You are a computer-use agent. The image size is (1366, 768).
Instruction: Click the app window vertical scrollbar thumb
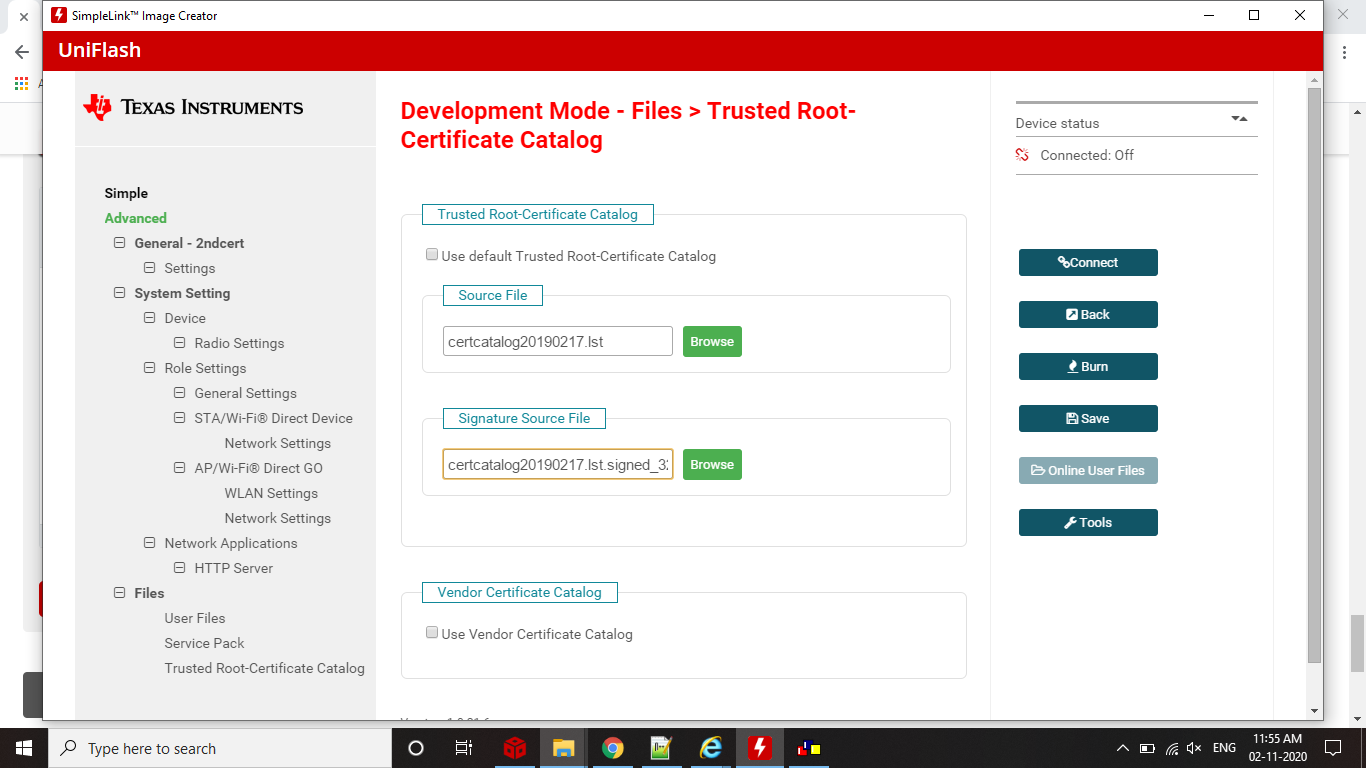click(1314, 375)
